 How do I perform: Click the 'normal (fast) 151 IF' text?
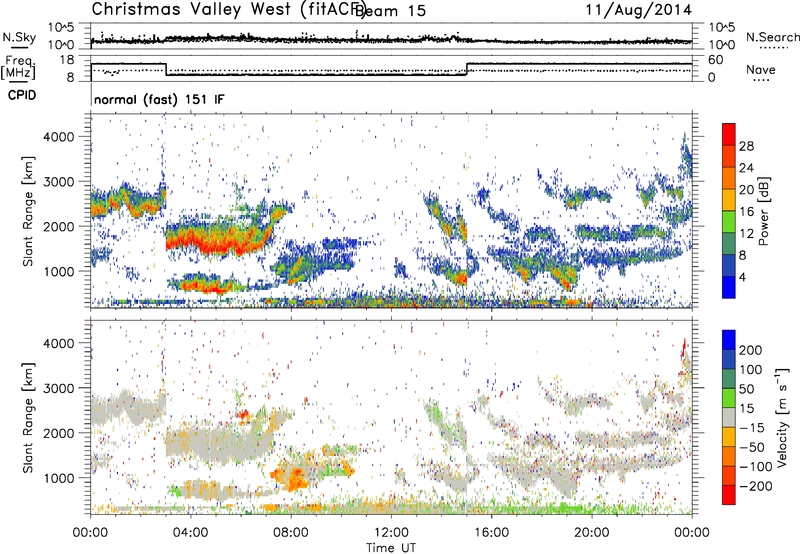(x=159, y=99)
